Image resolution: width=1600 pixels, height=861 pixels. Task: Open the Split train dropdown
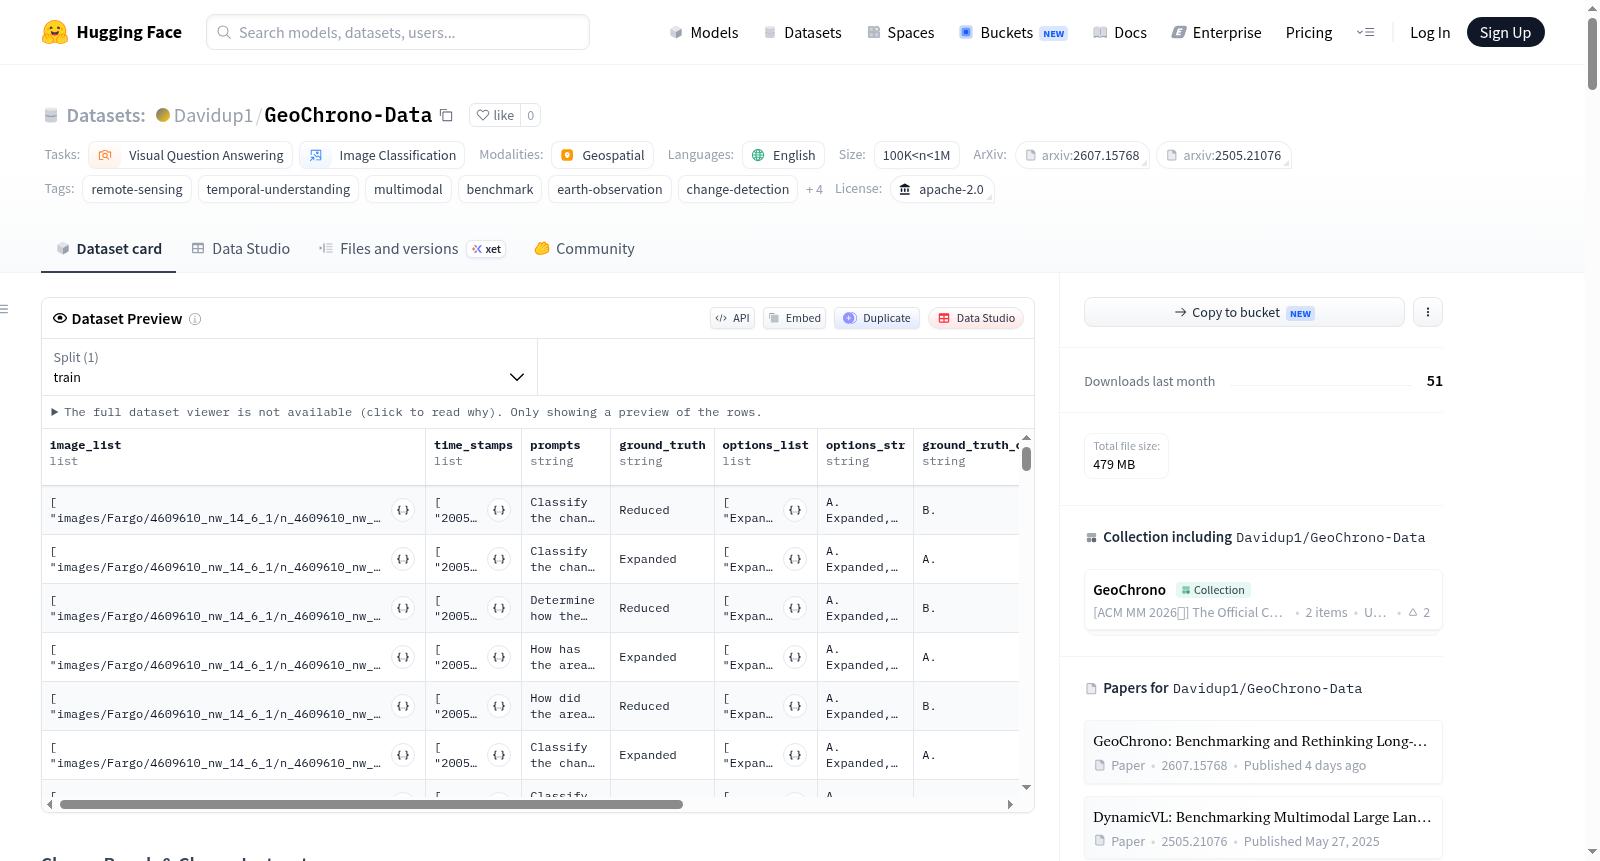(x=289, y=367)
